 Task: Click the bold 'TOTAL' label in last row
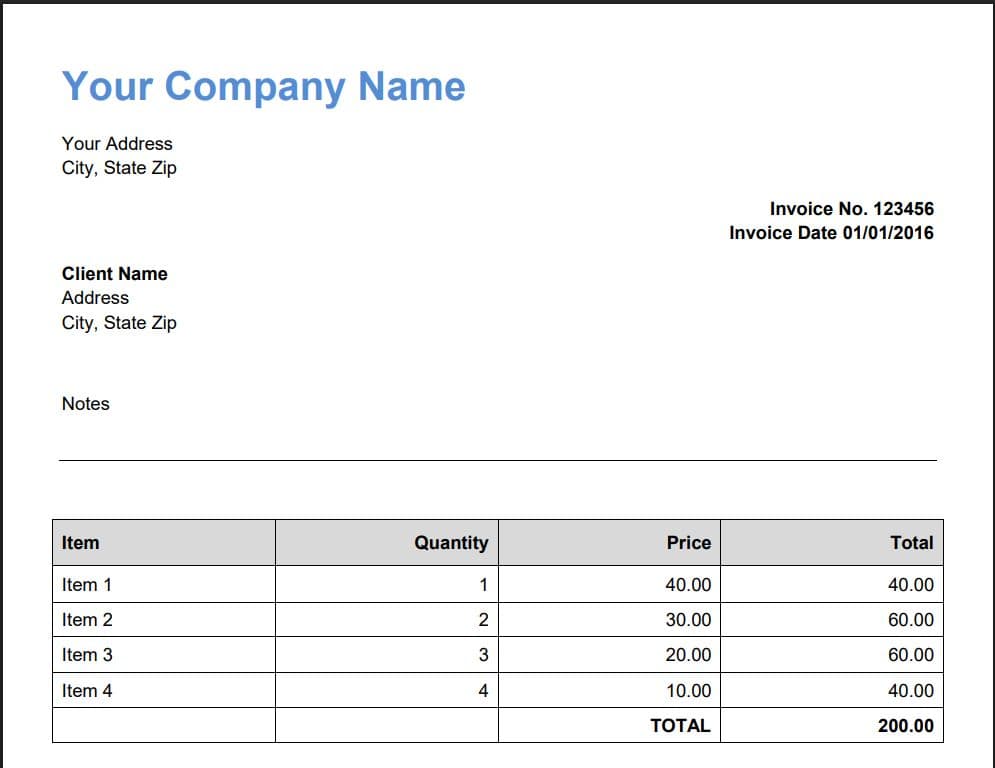680,726
